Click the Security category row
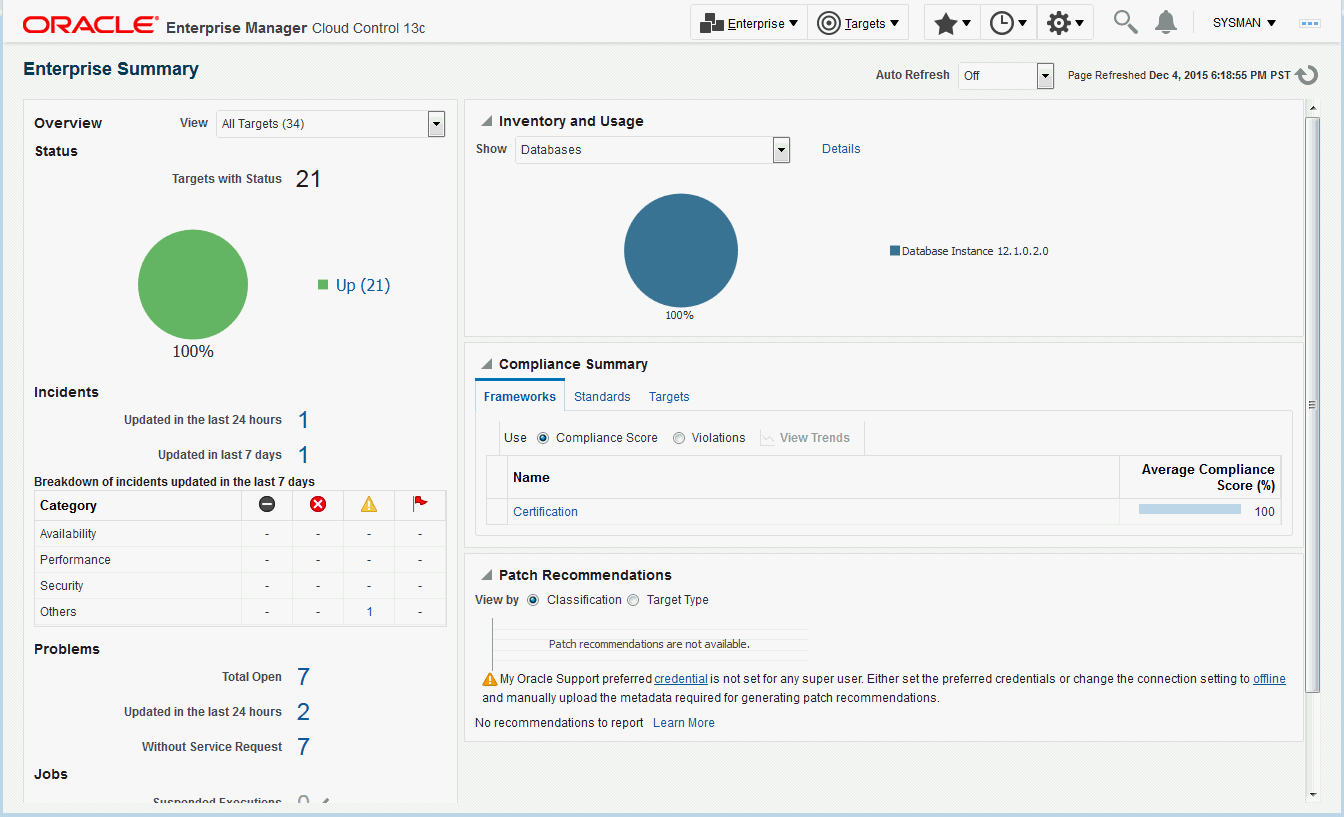 click(x=240, y=586)
